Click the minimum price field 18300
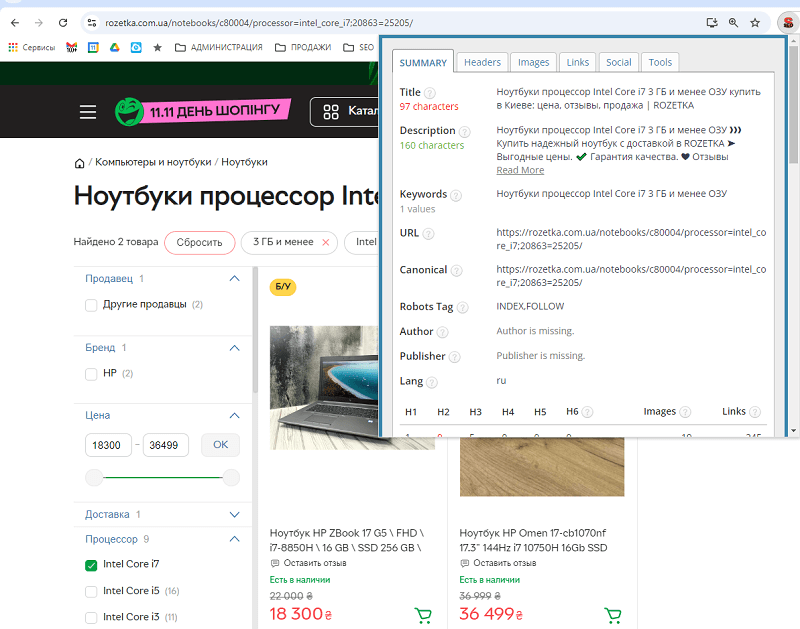The width and height of the screenshot is (800, 629). click(108, 445)
